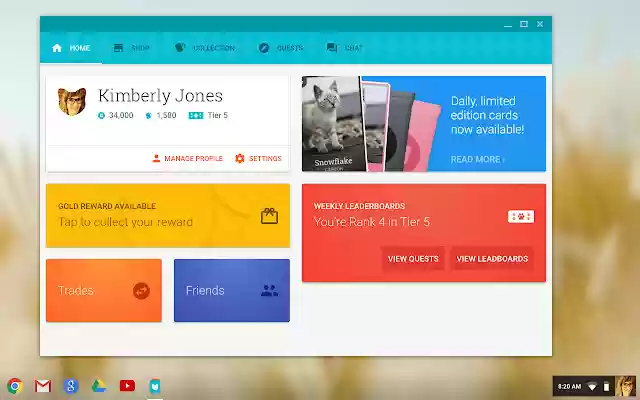The width and height of the screenshot is (640, 400).
Task: Click the gift box reward icon
Action: (269, 216)
